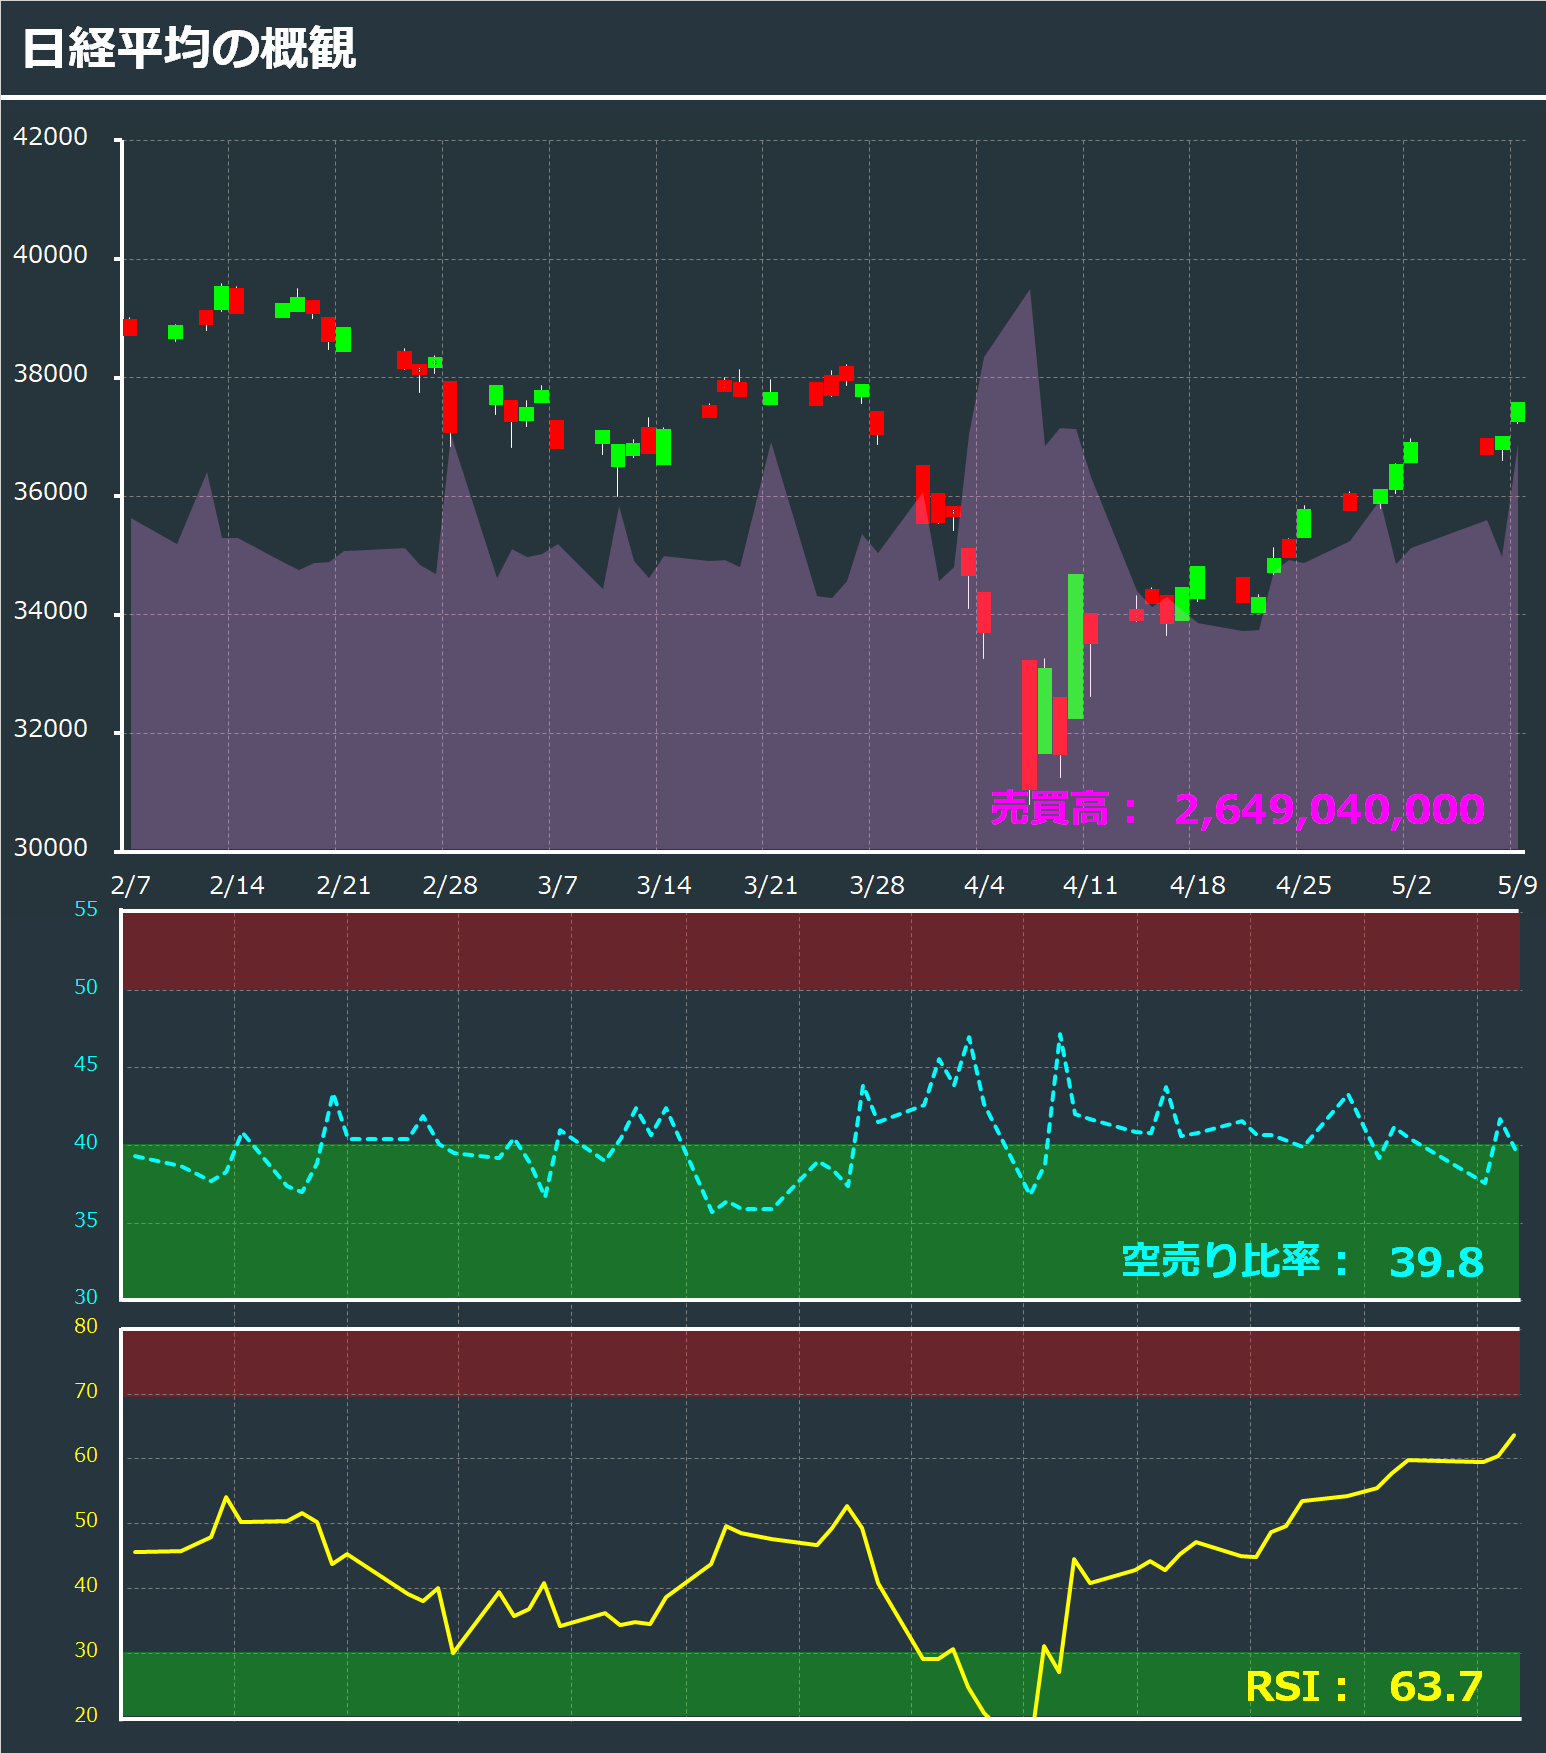The height and width of the screenshot is (1753, 1546).
Task: Click the tall green candle before 4/11
Action: point(1075,646)
